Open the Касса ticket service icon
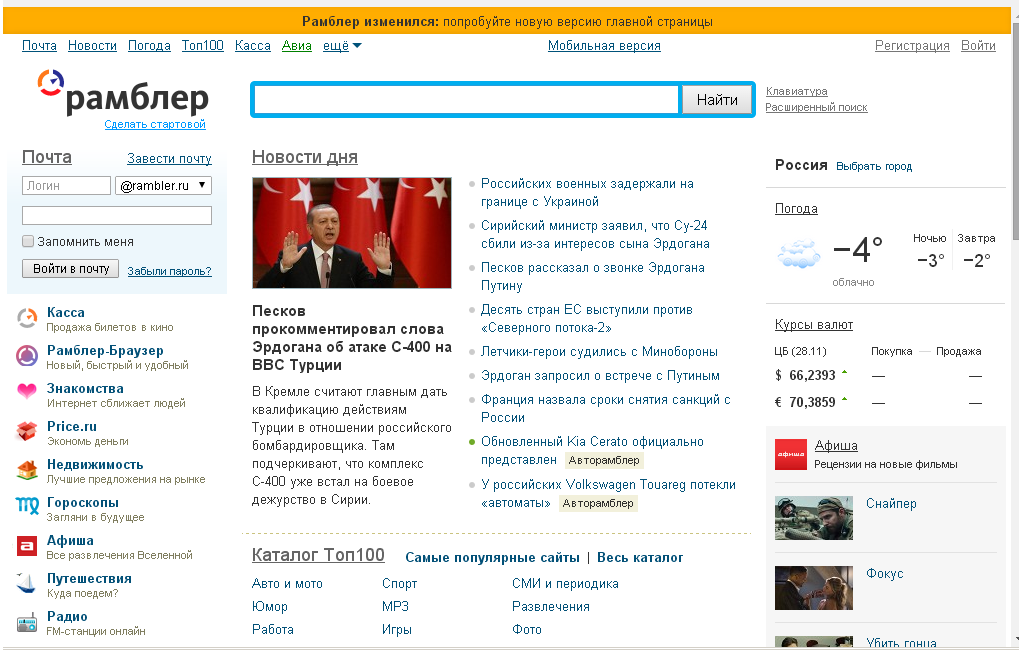 27,318
